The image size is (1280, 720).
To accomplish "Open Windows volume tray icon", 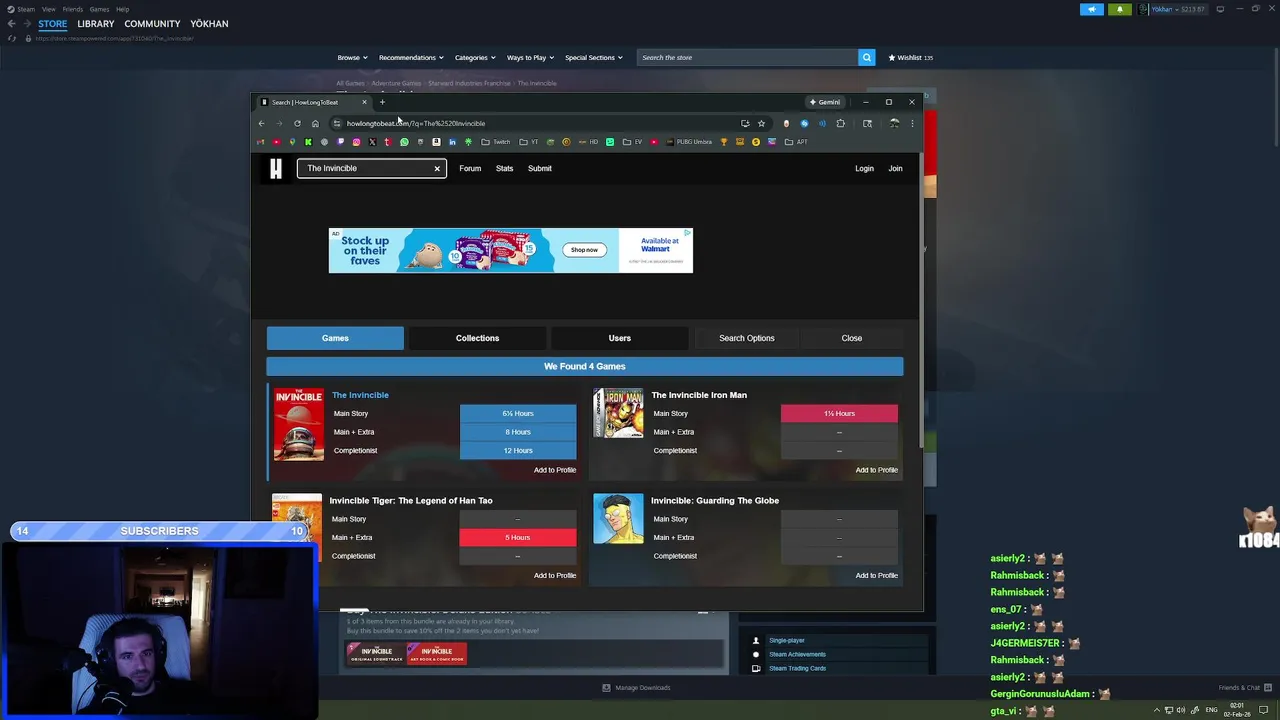I will tap(1181, 710).
